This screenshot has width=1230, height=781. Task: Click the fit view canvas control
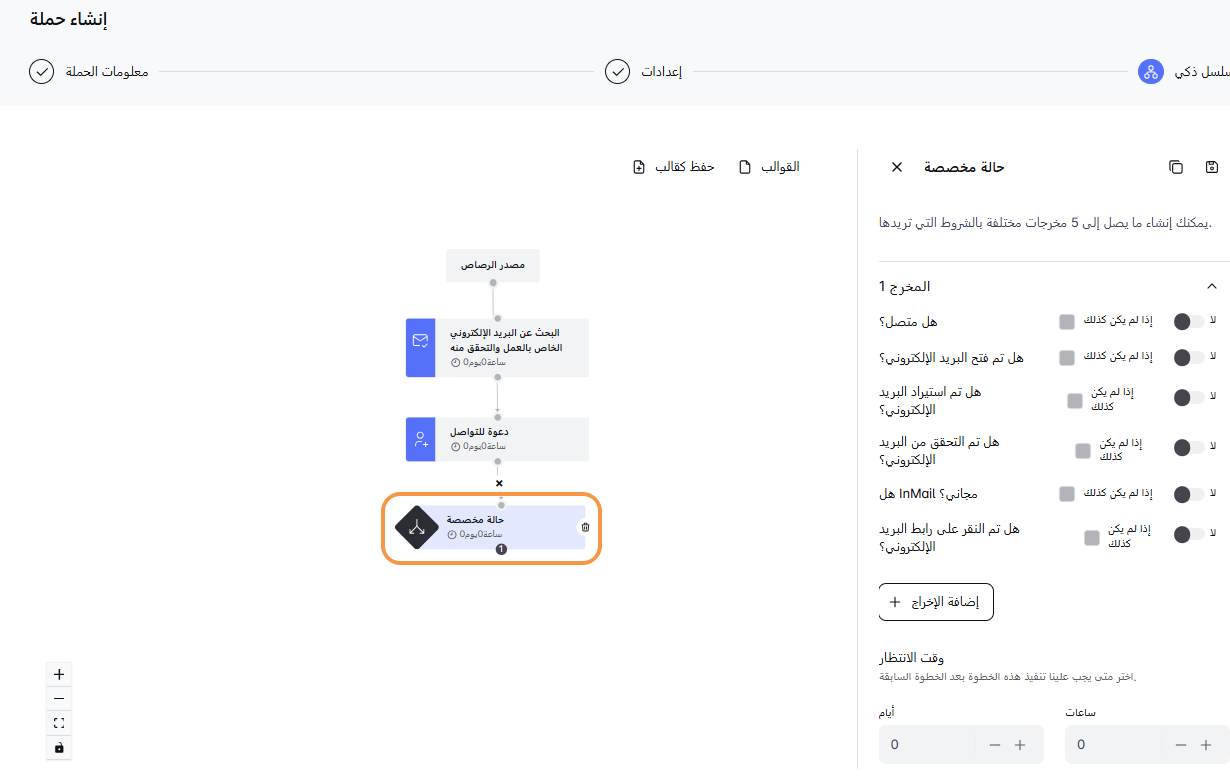point(59,723)
